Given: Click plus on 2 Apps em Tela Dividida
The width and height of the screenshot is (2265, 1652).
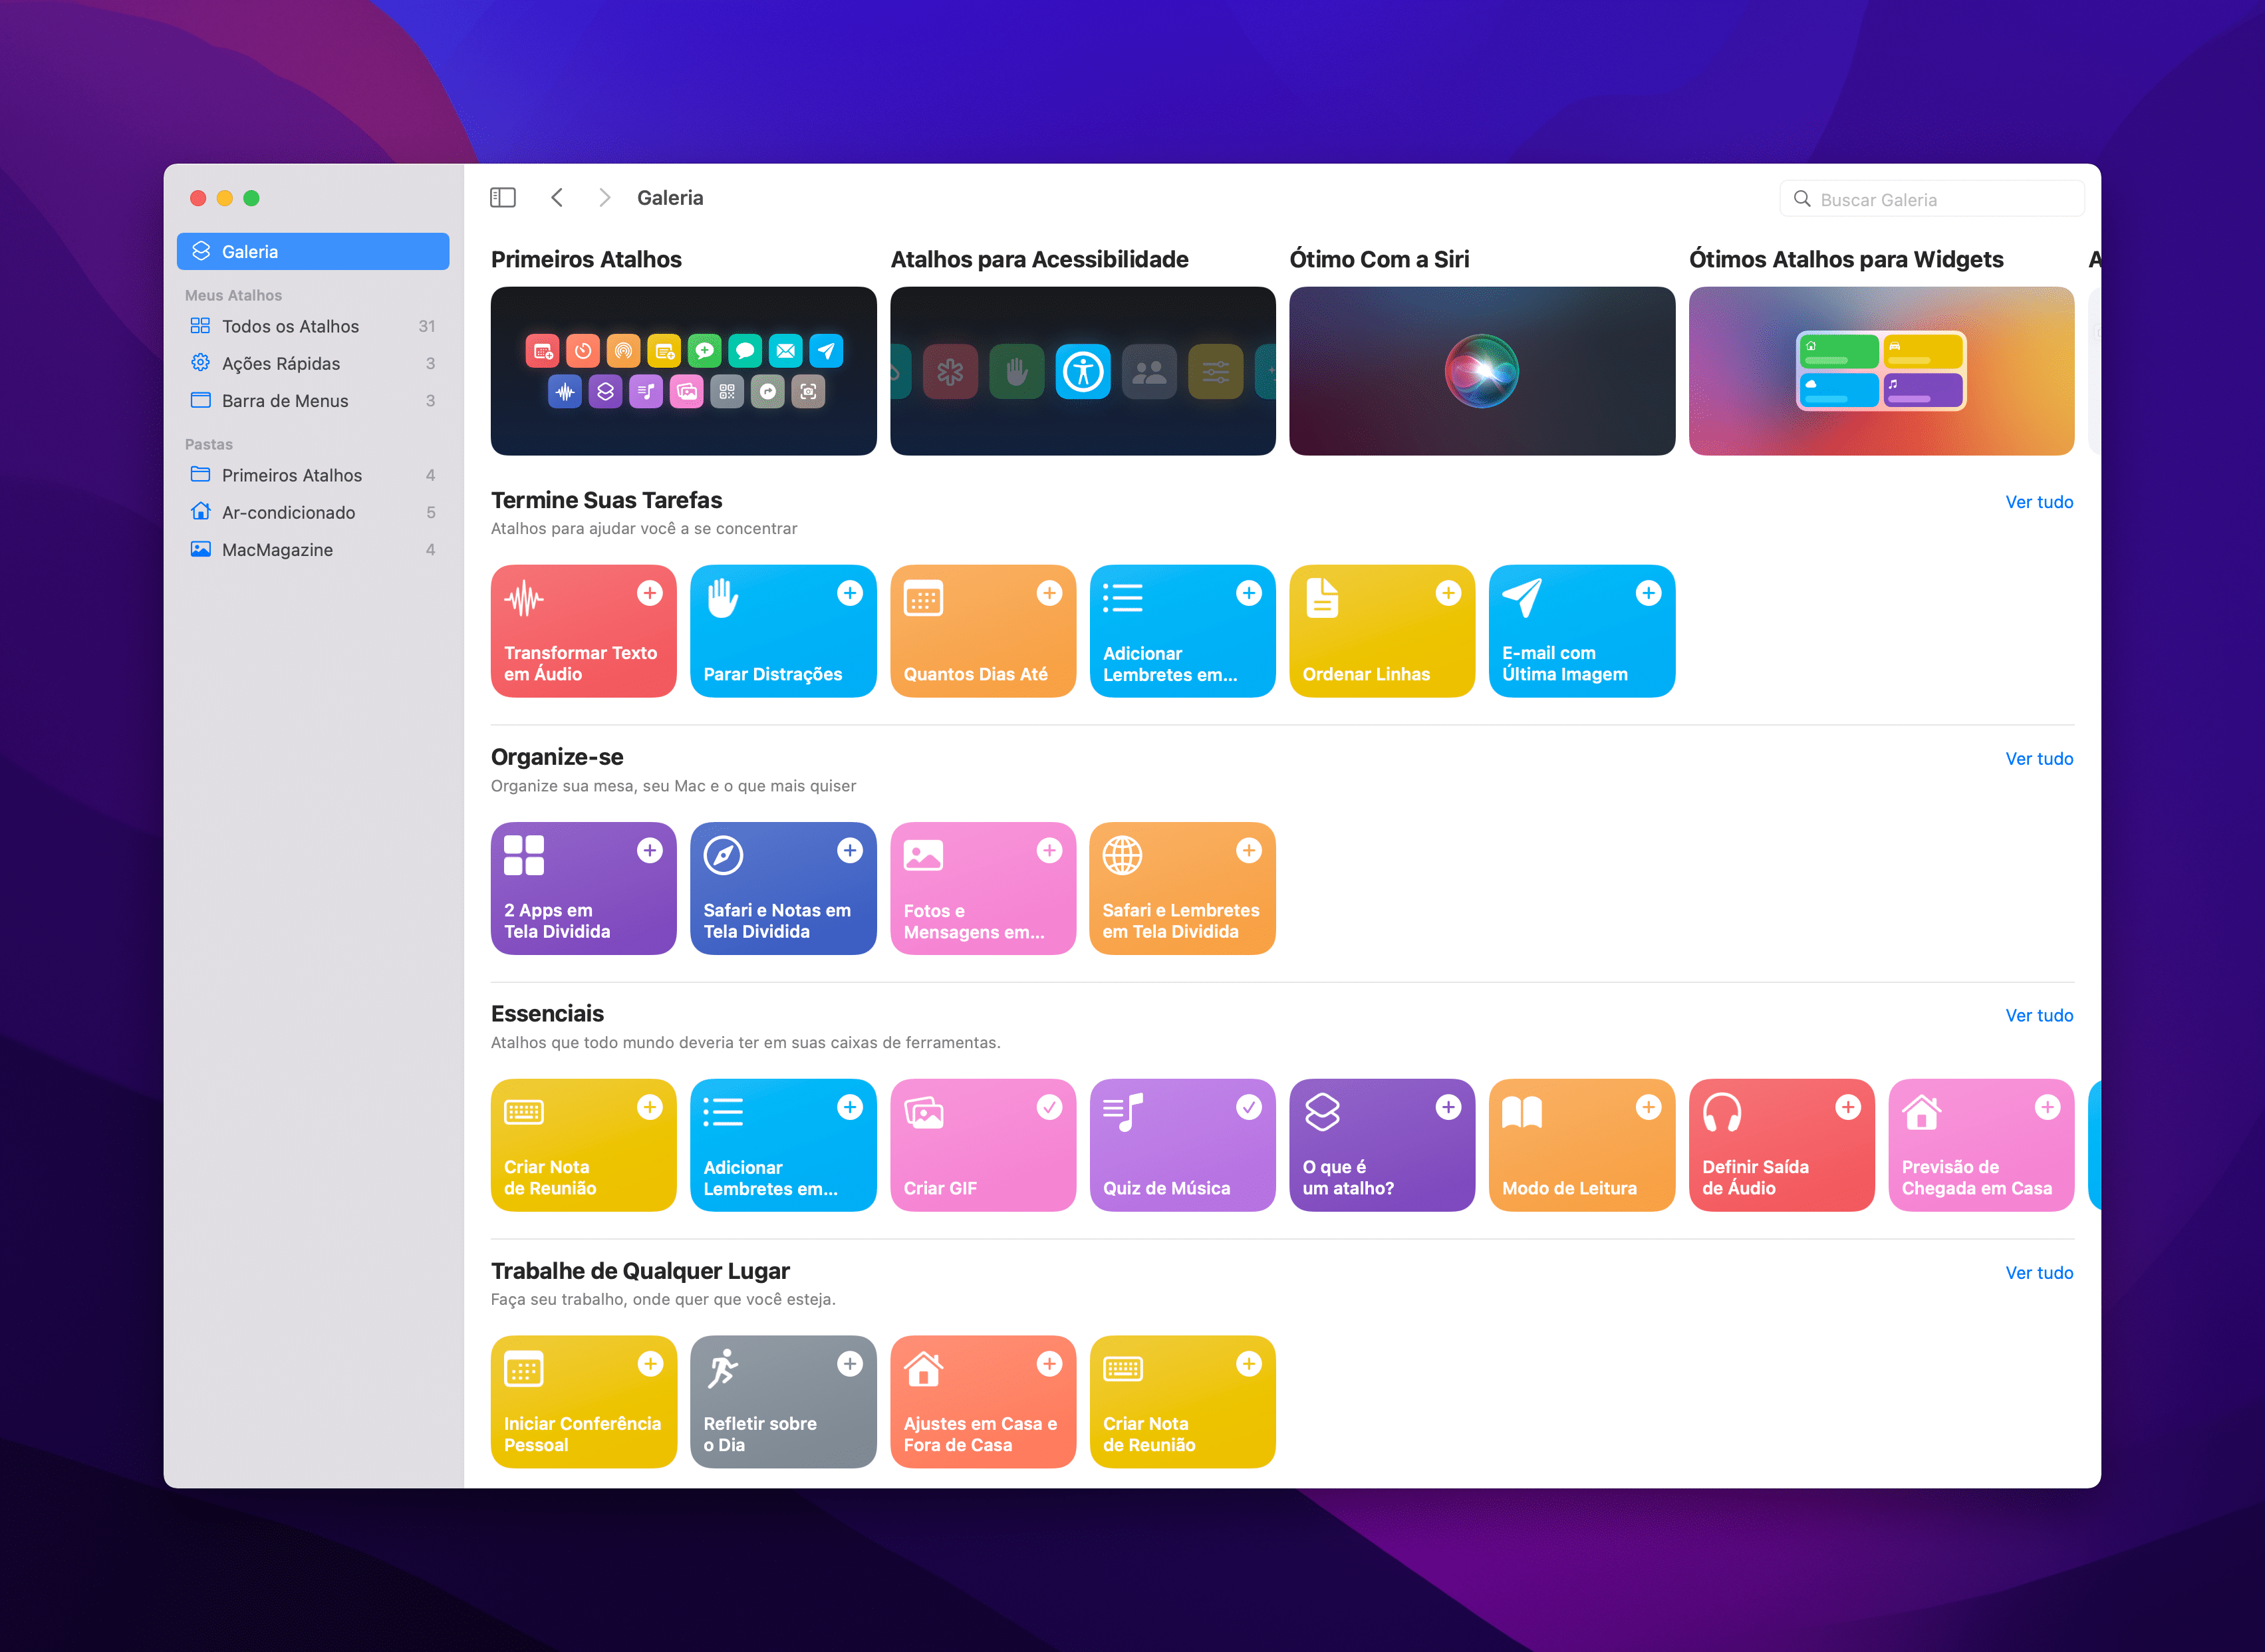Looking at the screenshot, I should [x=650, y=850].
